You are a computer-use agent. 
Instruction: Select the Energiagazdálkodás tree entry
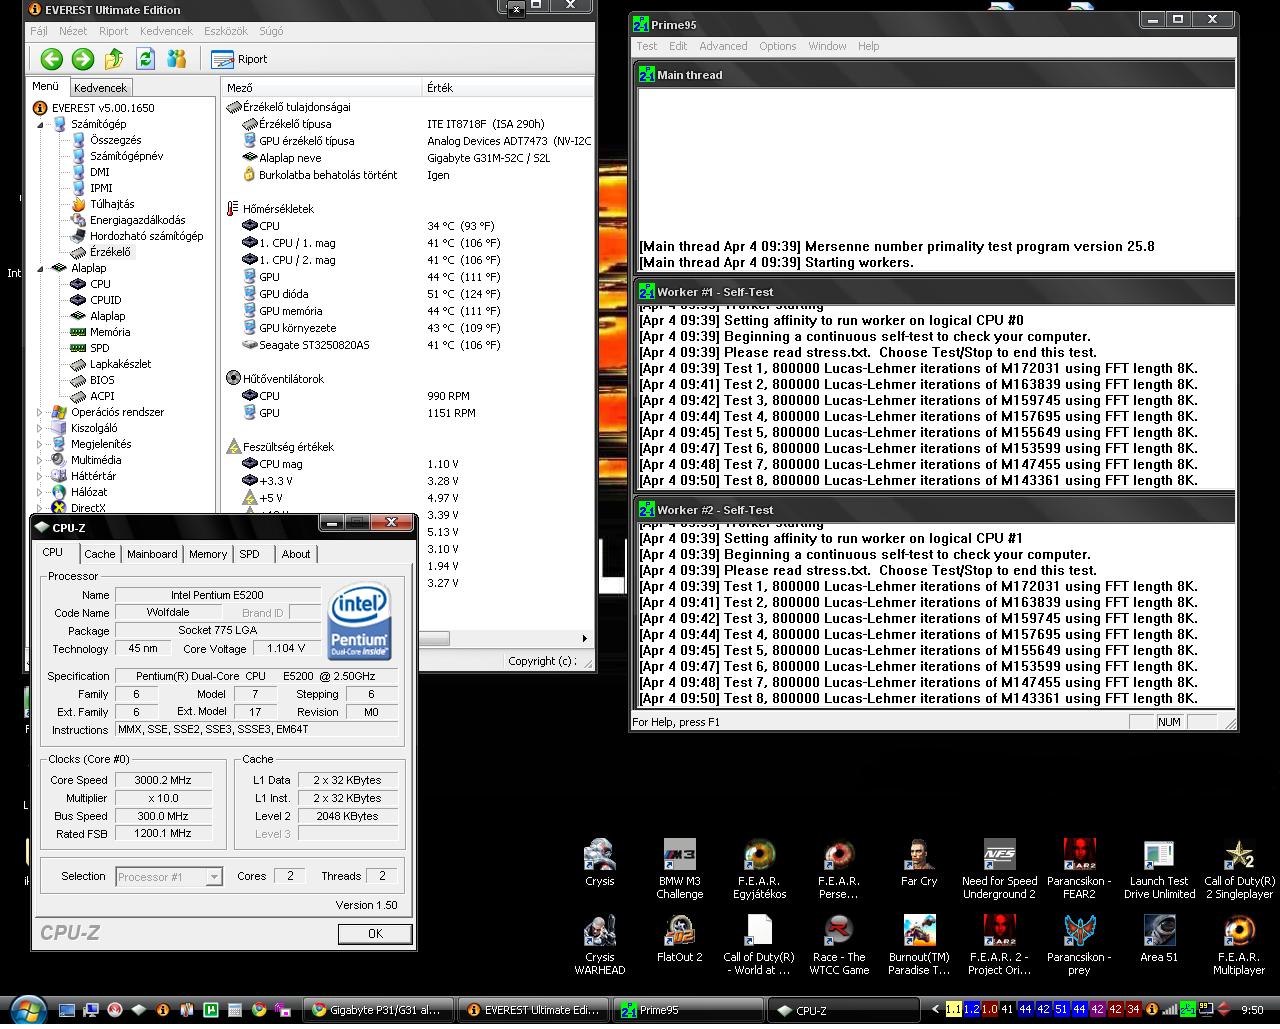[137, 220]
